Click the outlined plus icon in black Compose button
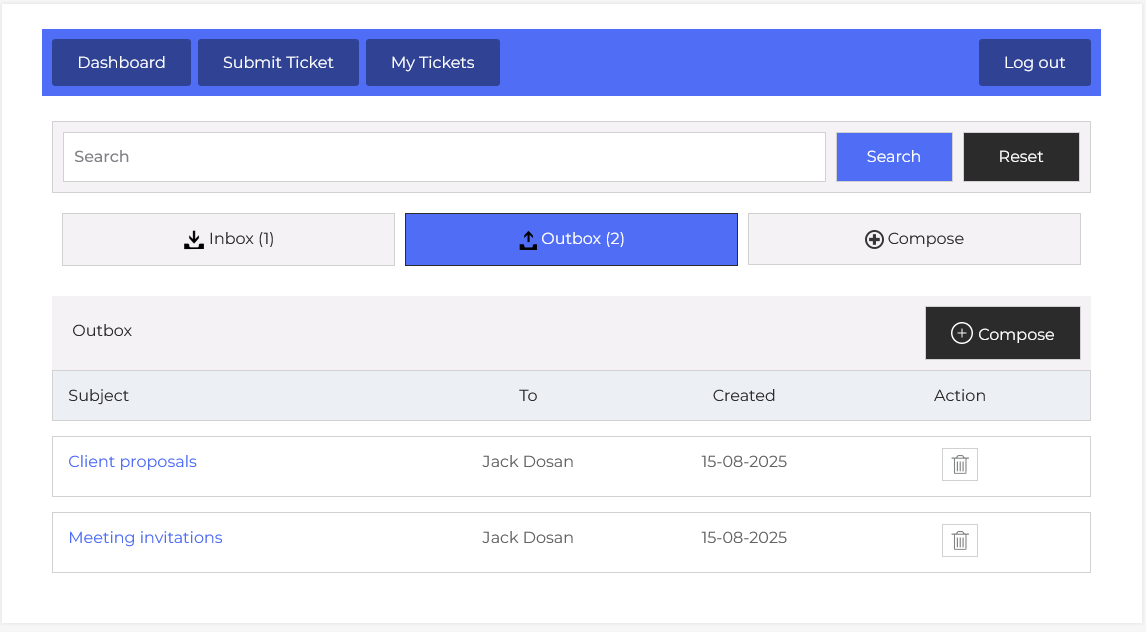 pyautogui.click(x=961, y=334)
